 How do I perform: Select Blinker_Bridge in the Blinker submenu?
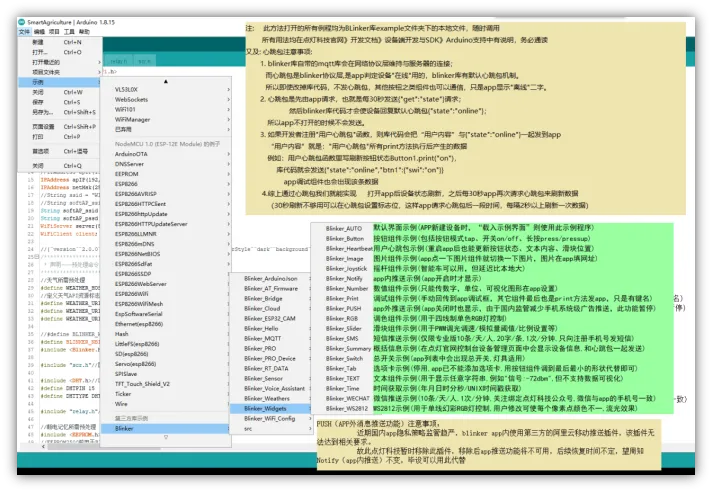(x=271, y=298)
